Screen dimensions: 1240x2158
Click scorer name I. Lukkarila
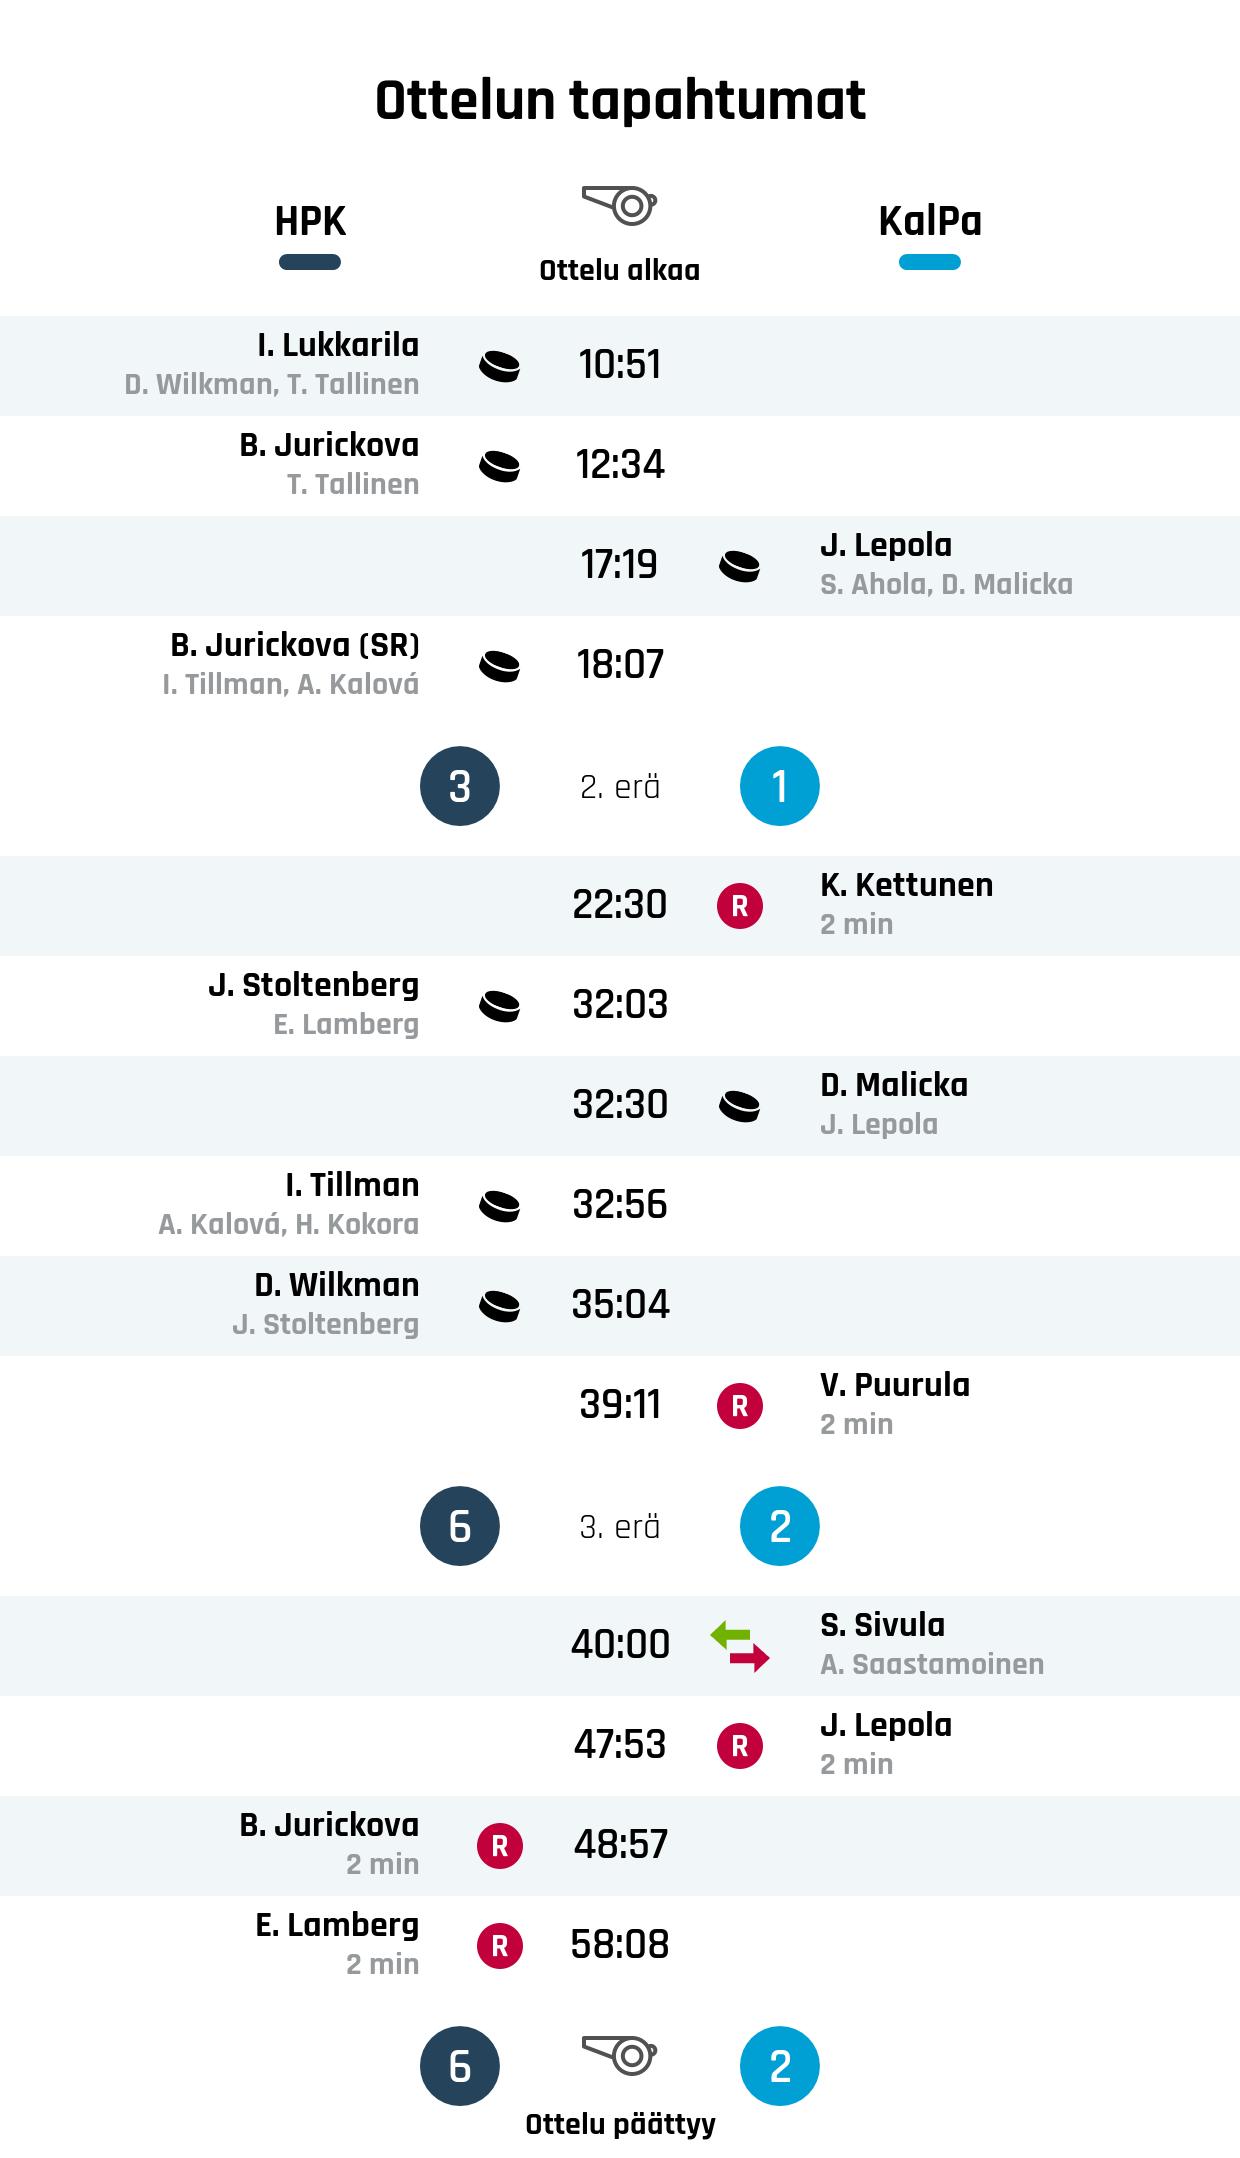tap(338, 345)
